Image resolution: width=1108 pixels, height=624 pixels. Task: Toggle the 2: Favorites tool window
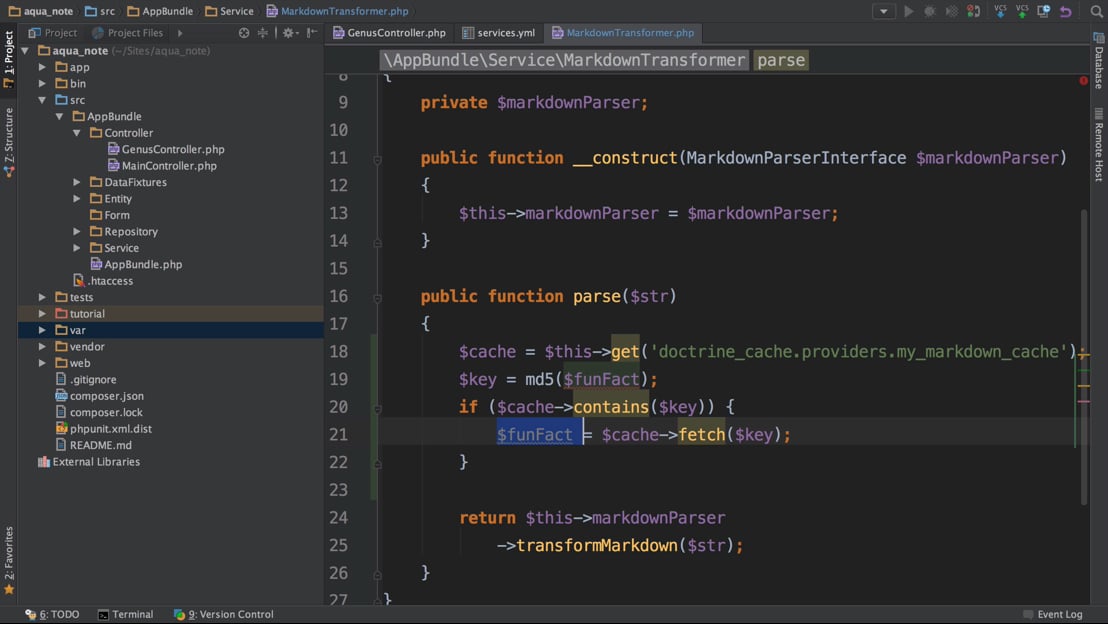(x=9, y=559)
